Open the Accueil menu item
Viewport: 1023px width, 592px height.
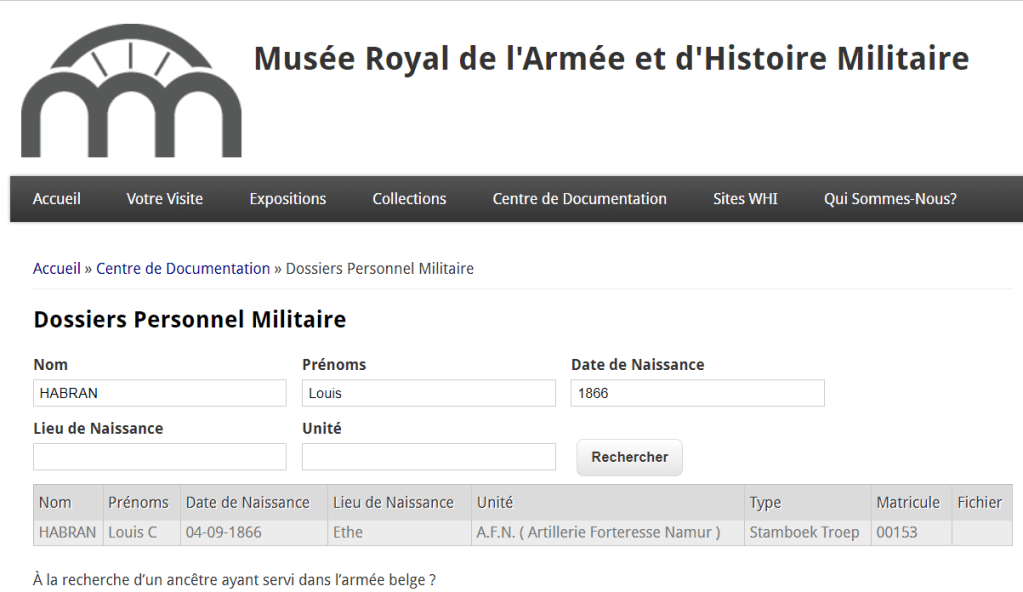pyautogui.click(x=56, y=199)
